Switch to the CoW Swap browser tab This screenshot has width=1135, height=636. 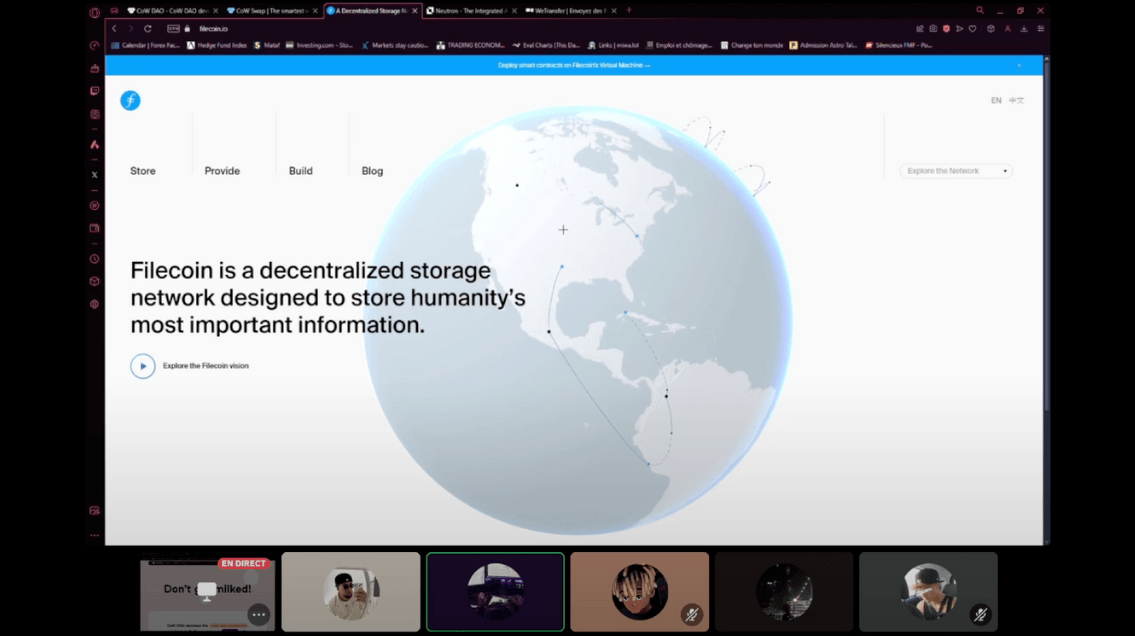pyautogui.click(x=266, y=11)
